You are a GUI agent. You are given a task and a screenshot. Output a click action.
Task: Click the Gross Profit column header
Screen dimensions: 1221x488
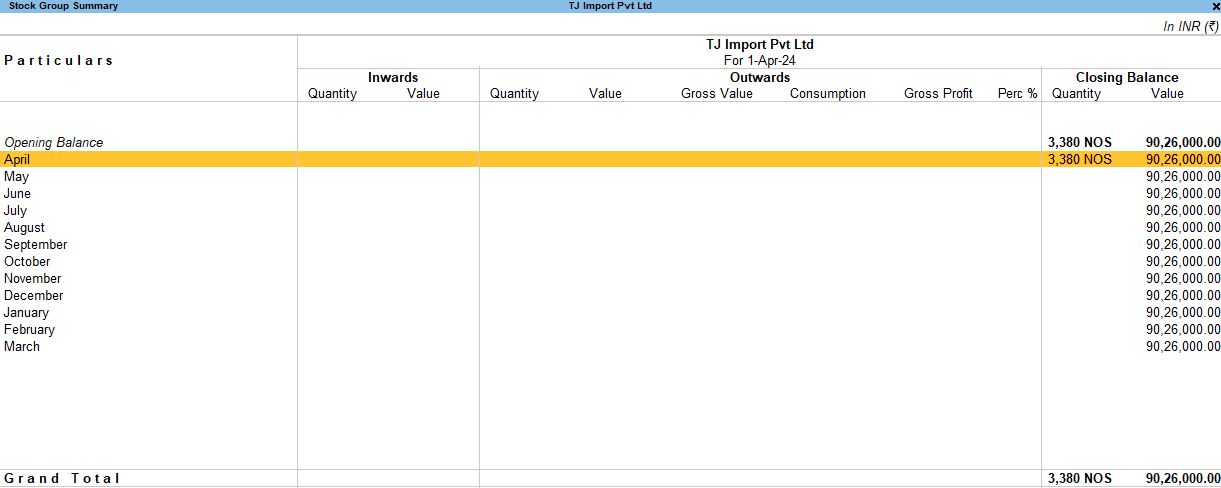[938, 93]
